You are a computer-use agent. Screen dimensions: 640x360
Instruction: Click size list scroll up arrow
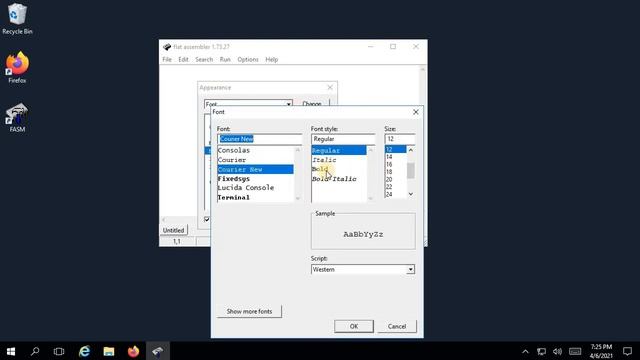pyautogui.click(x=411, y=150)
